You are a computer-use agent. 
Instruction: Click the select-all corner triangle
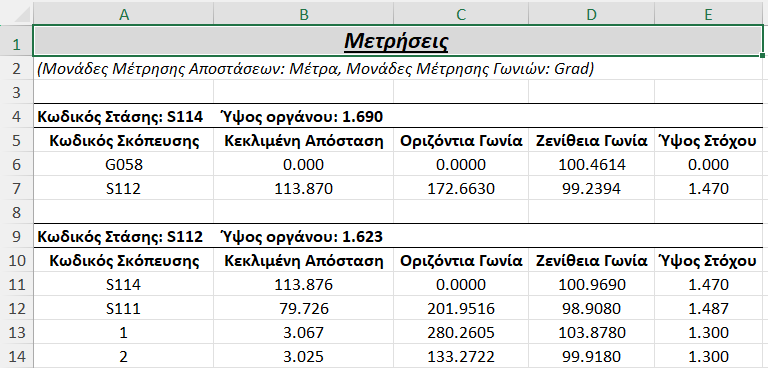coord(17,16)
